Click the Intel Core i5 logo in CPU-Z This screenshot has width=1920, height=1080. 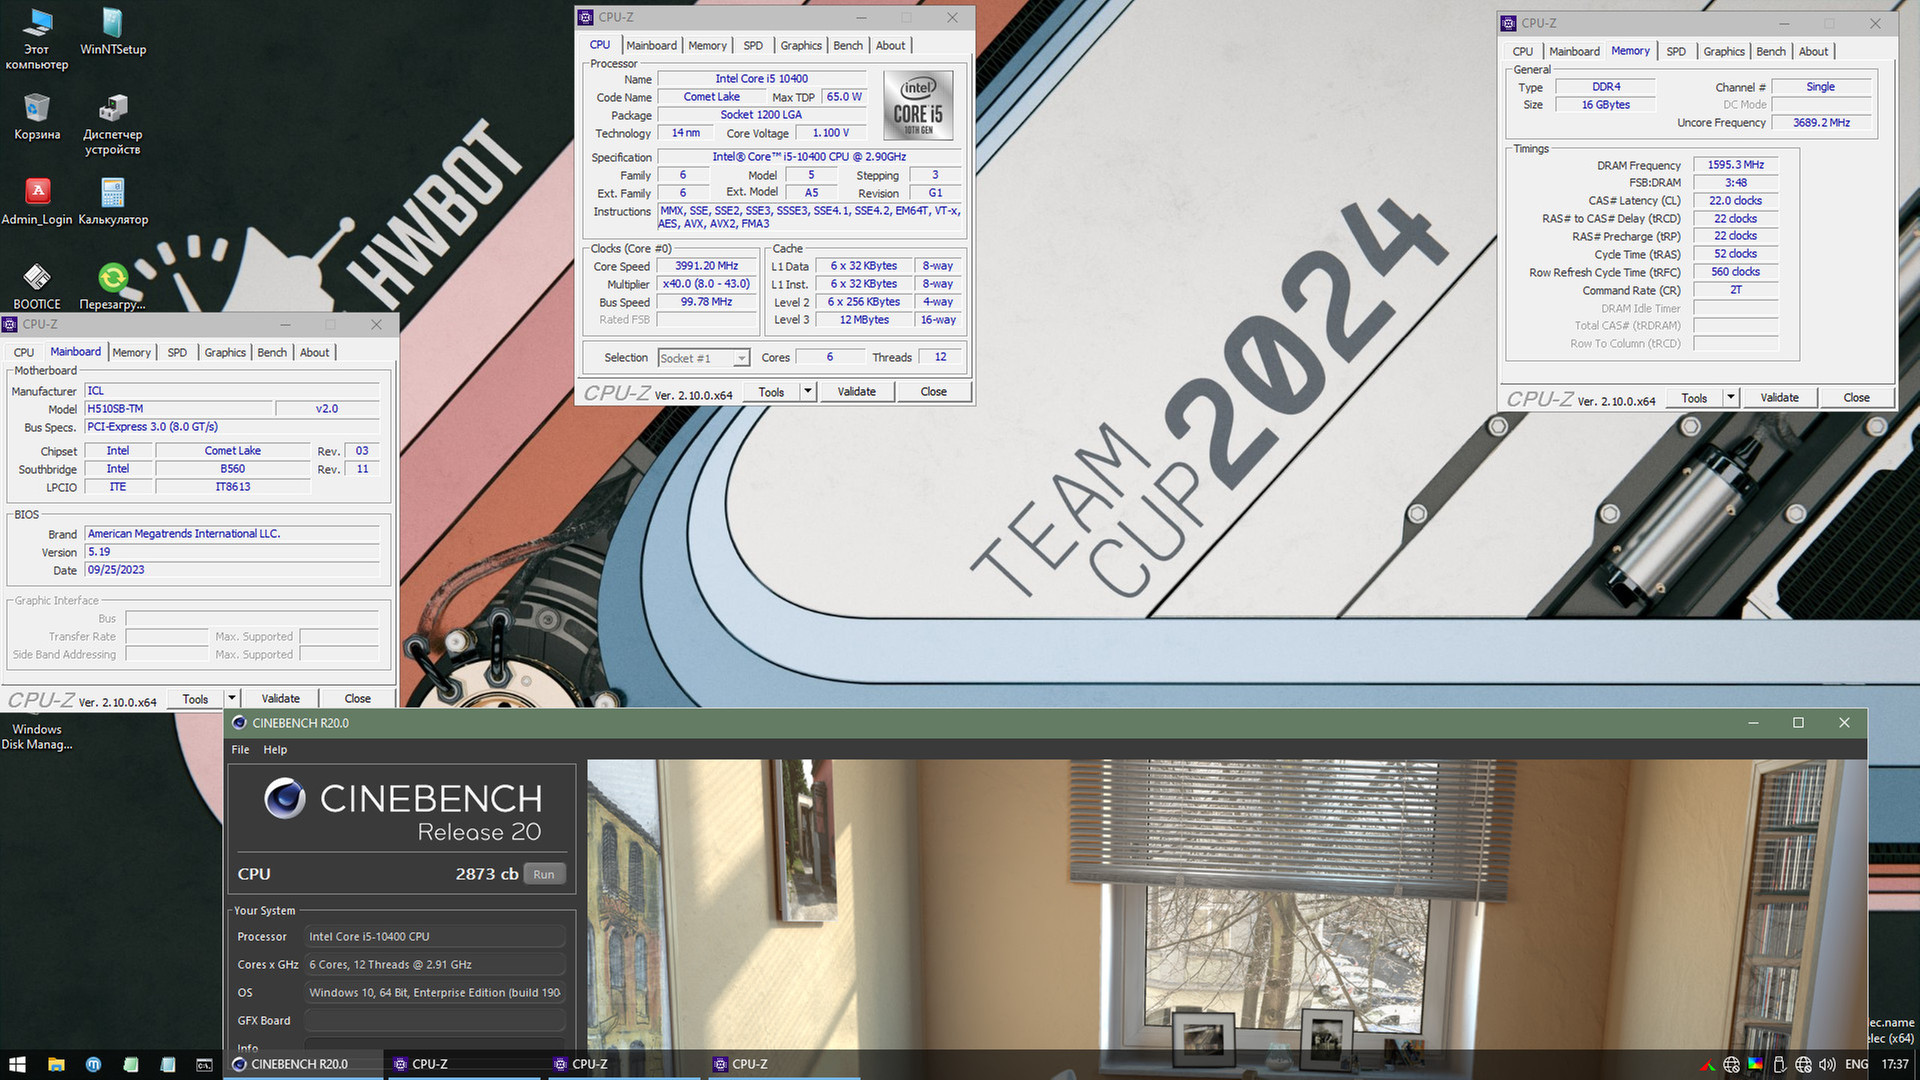pyautogui.click(x=918, y=105)
